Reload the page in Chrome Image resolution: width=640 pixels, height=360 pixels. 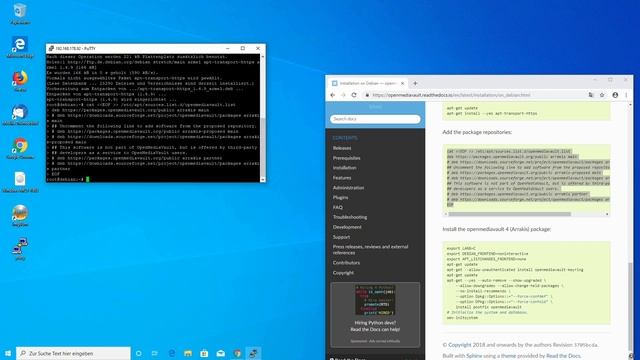pyautogui.click(x=354, y=95)
